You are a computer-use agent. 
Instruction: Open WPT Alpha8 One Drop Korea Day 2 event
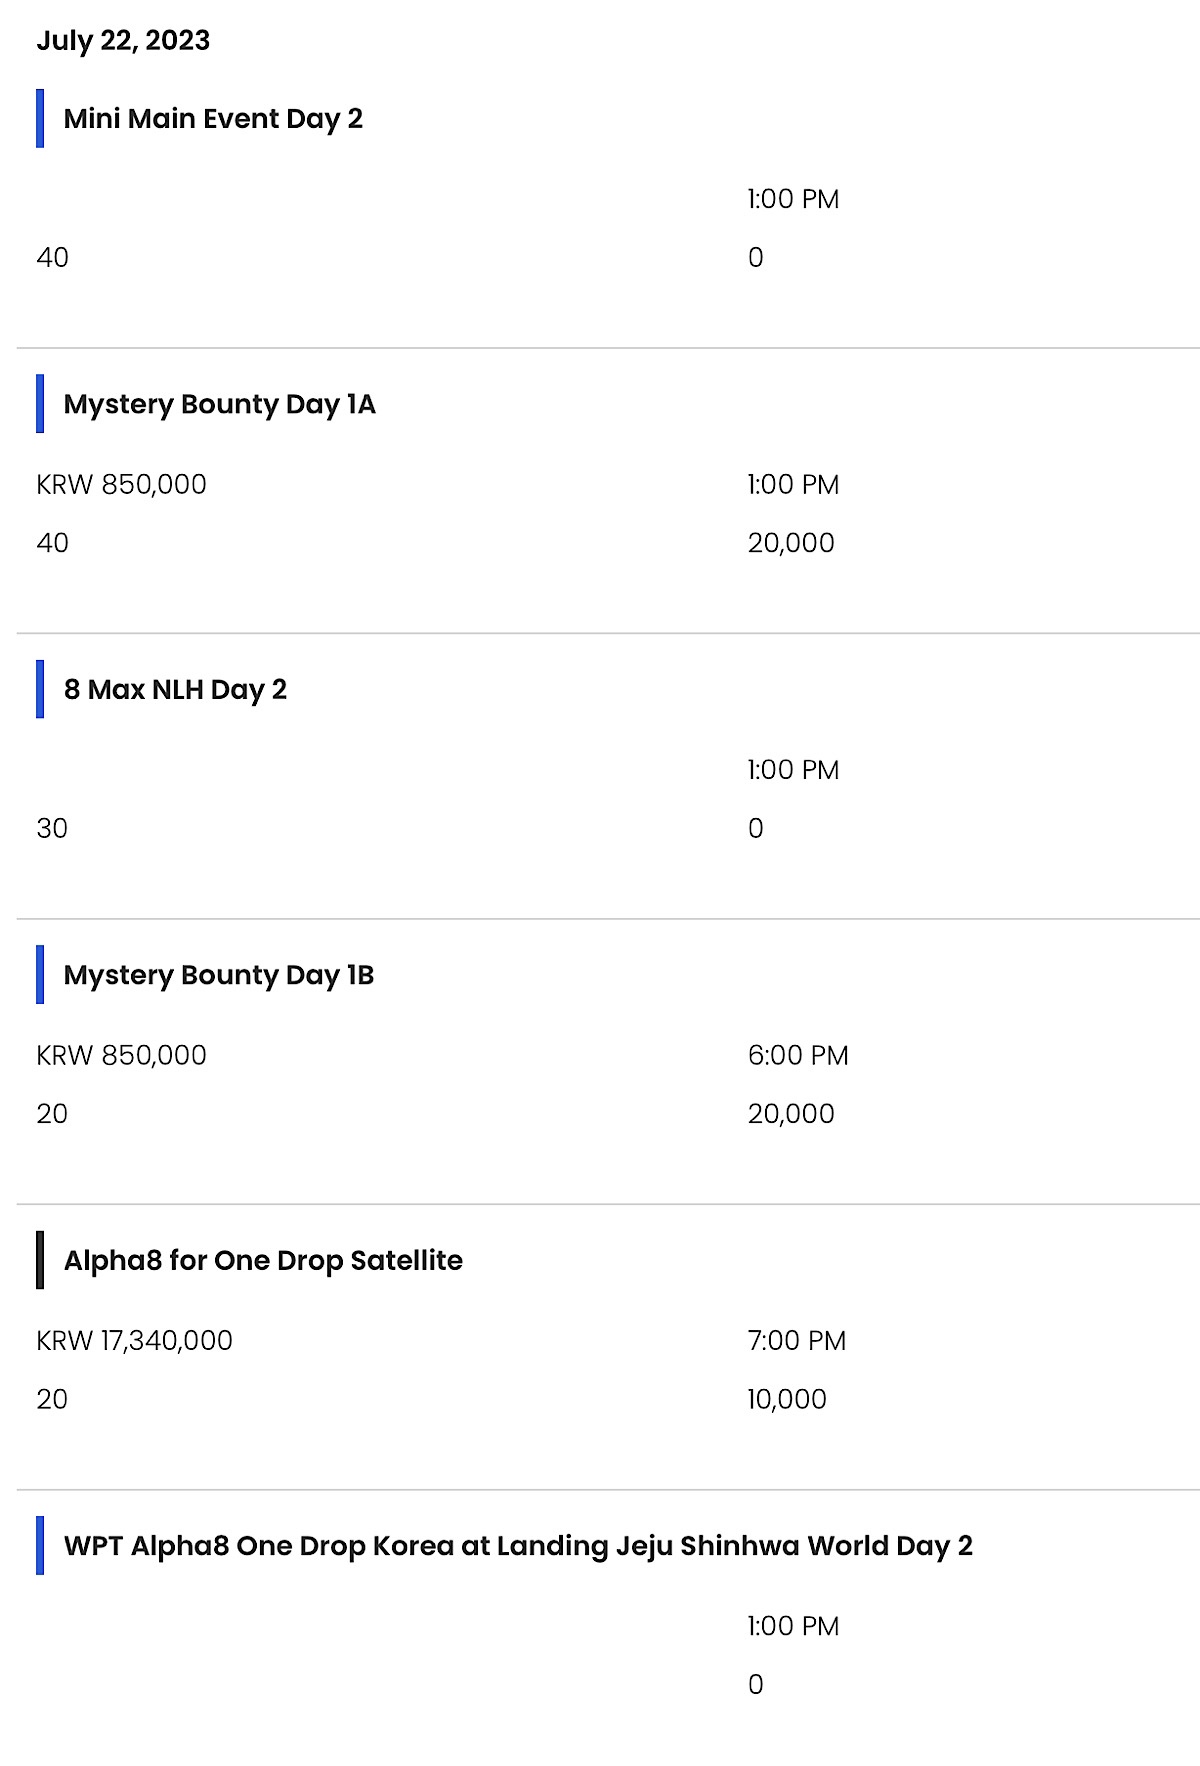pyautogui.click(x=518, y=1546)
